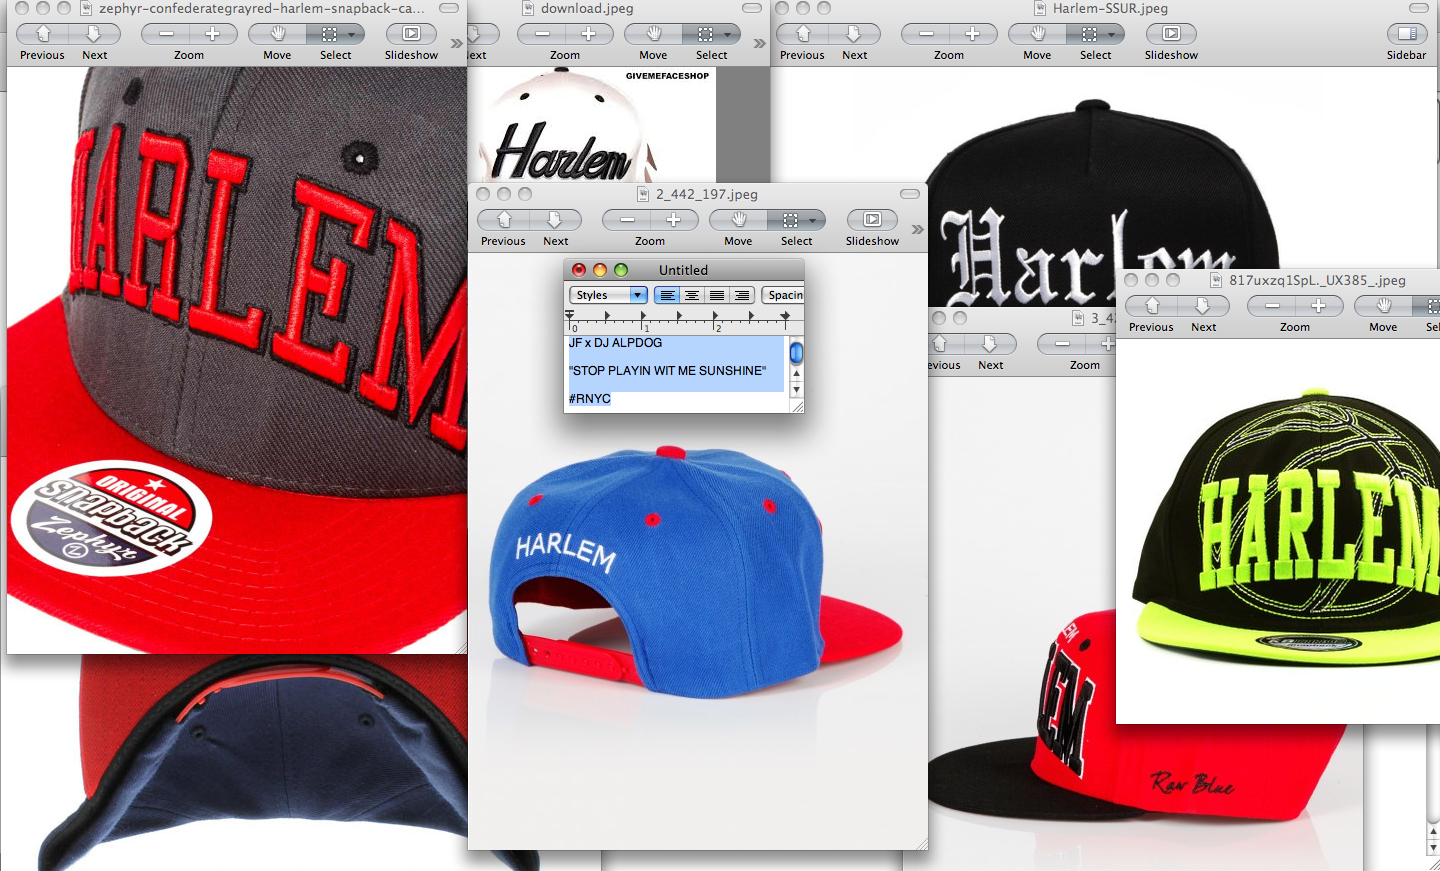Enable the Move tool in zephyr snapback window
Screen dimensions: 1440x871
tap(278, 34)
